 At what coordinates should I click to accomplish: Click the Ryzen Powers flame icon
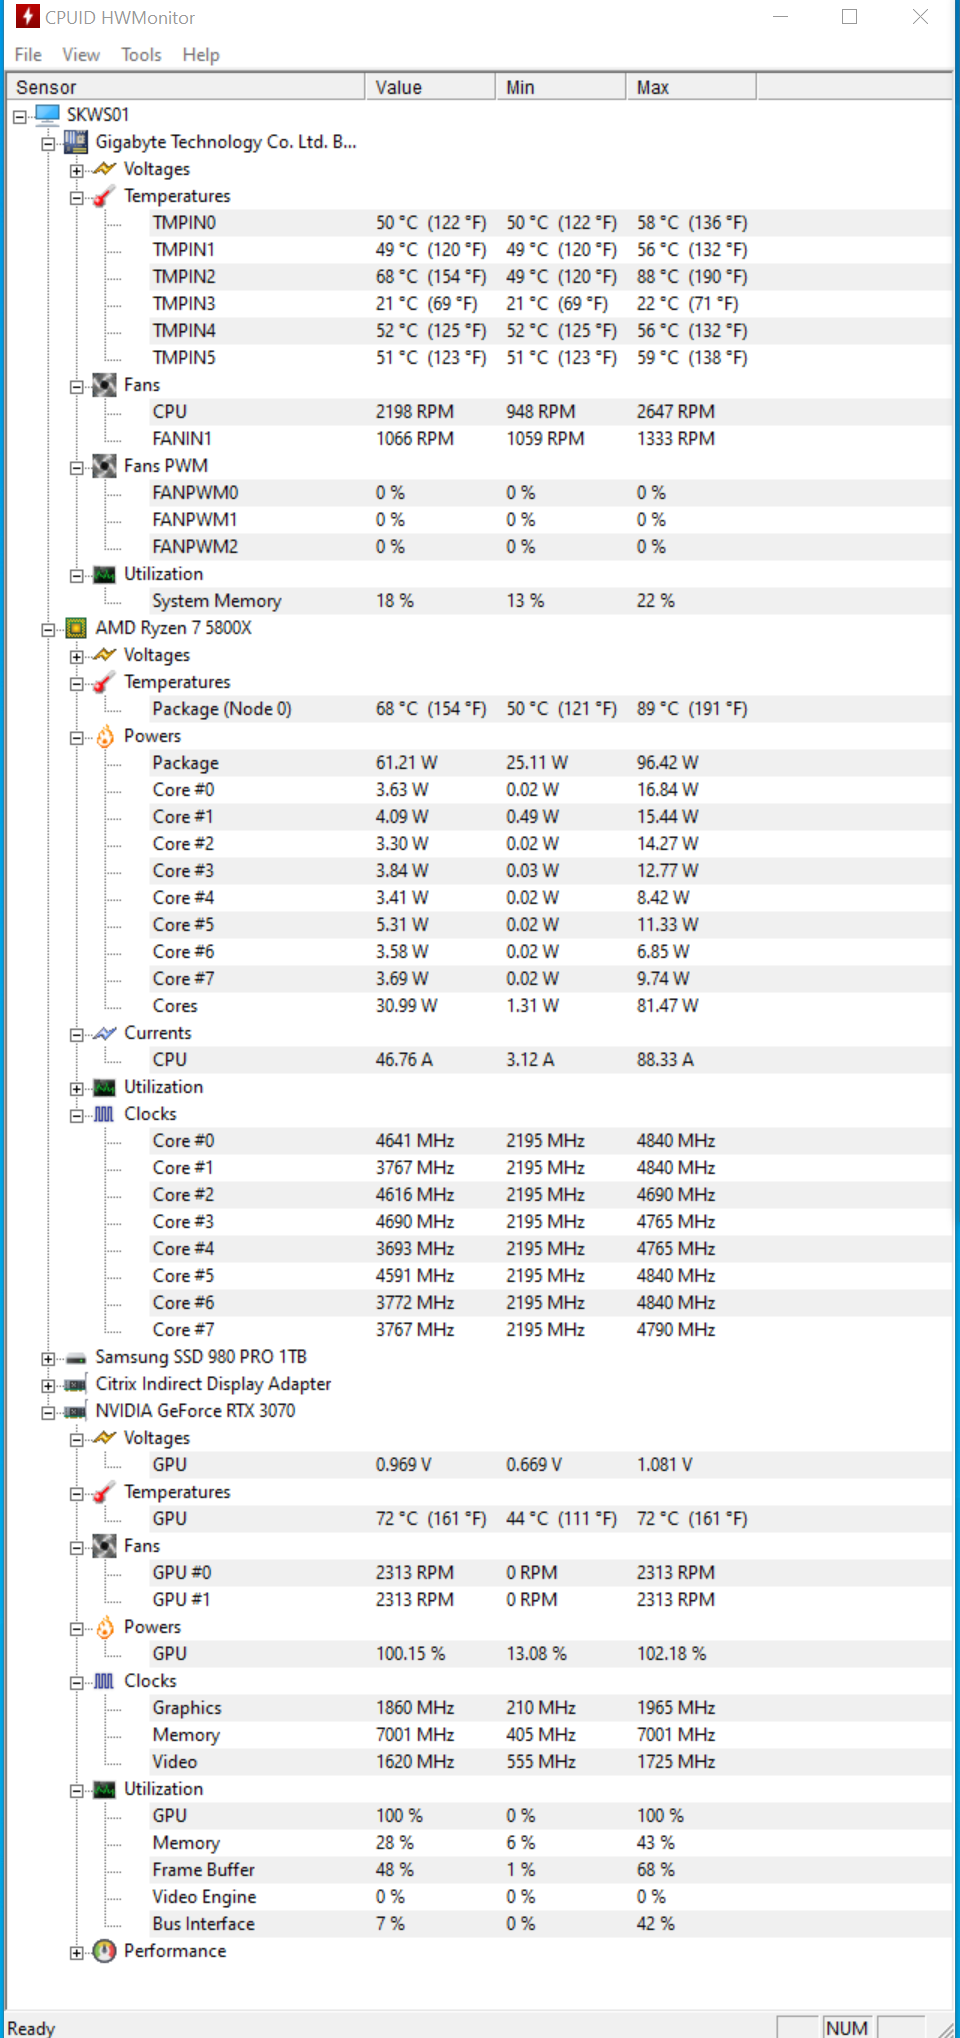click(x=105, y=737)
